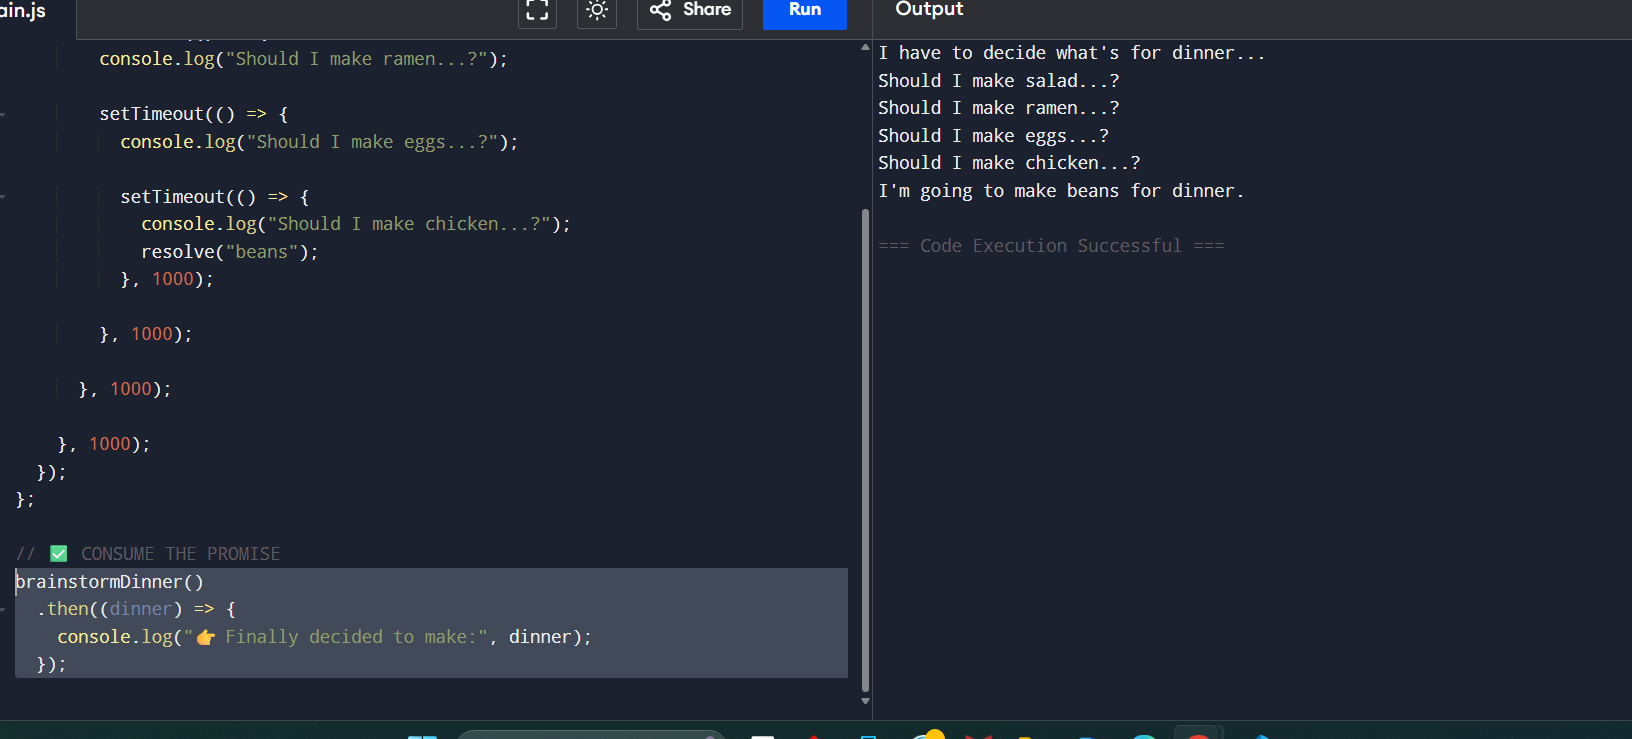Click the brainstormDinner() call line

tap(110, 582)
